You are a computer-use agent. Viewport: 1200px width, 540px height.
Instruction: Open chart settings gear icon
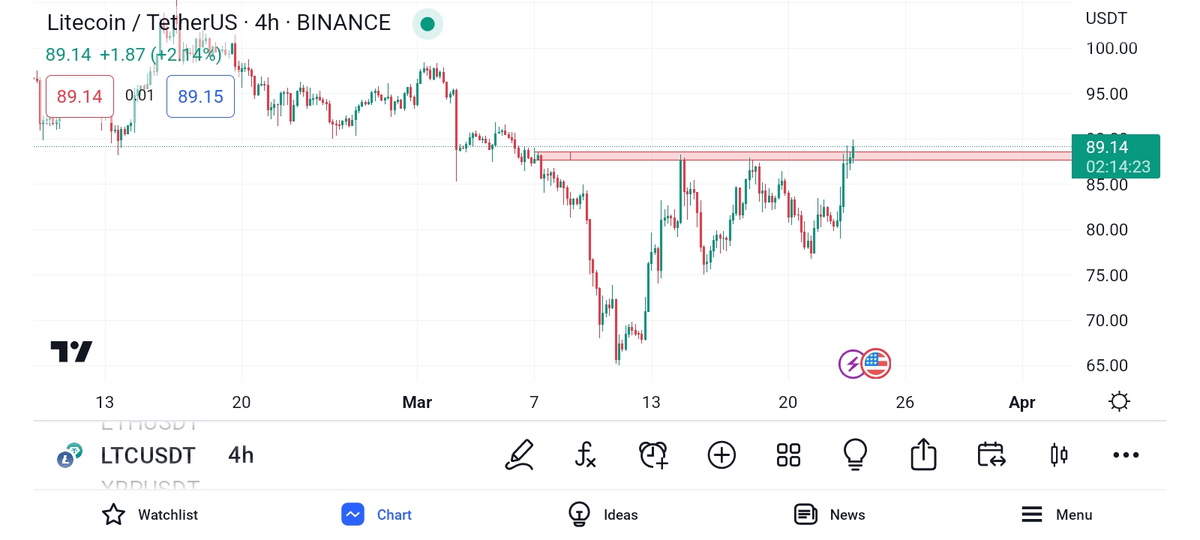point(1119,402)
